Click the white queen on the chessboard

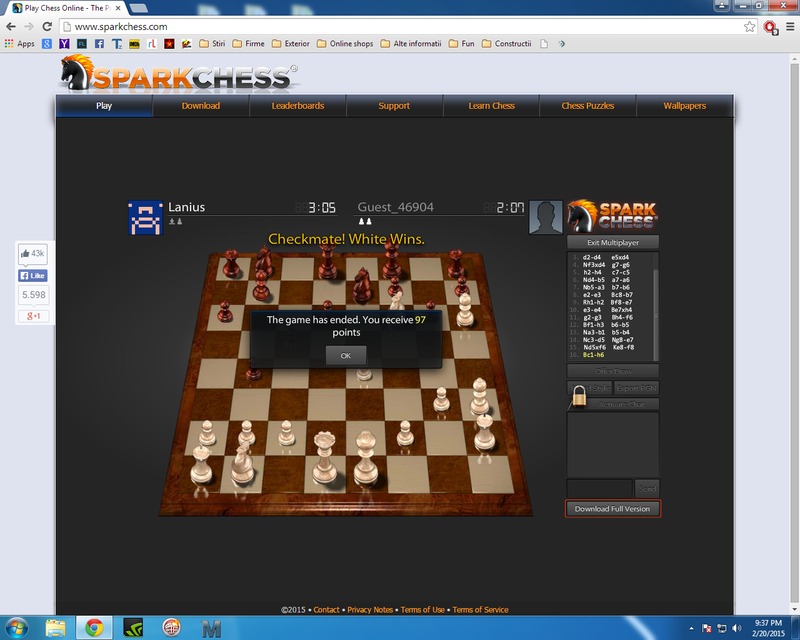click(x=324, y=457)
